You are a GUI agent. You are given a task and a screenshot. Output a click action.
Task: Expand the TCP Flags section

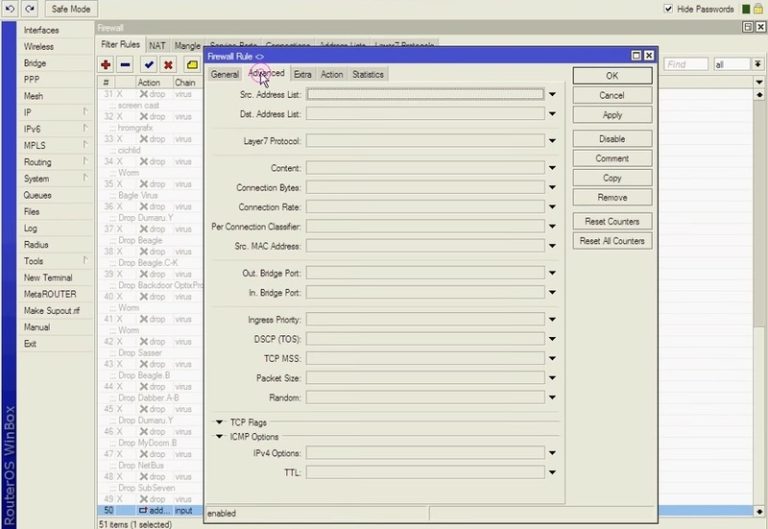pyautogui.click(x=219, y=422)
